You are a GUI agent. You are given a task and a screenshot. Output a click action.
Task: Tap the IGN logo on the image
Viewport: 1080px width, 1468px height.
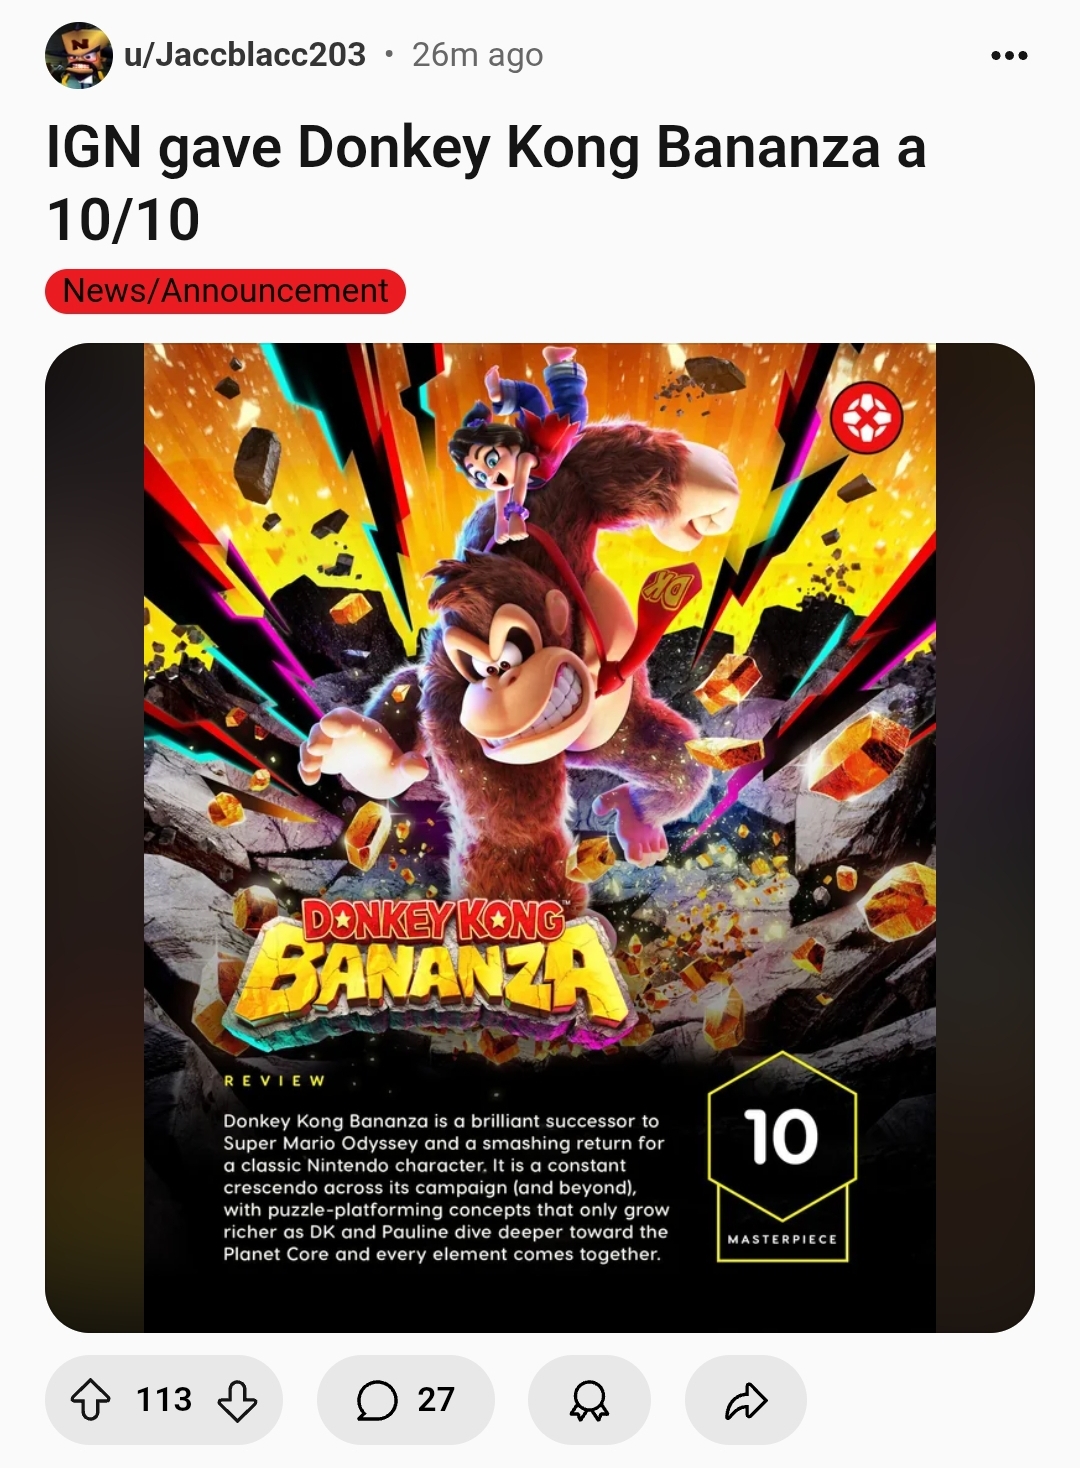(866, 418)
